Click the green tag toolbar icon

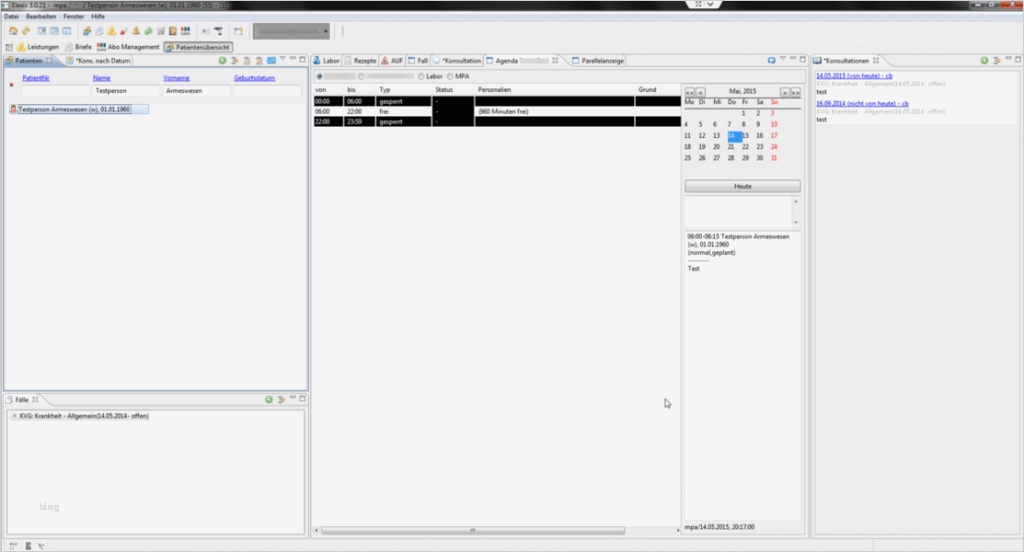point(148,31)
